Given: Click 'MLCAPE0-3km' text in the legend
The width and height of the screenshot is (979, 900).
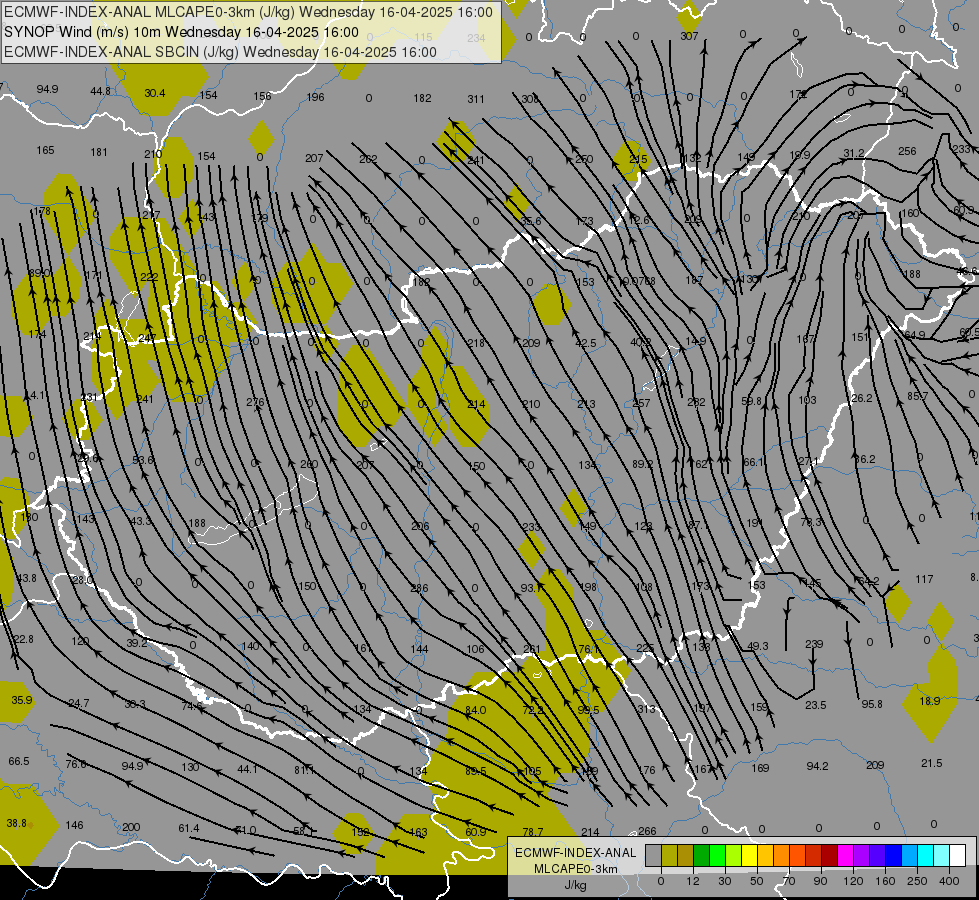Looking at the screenshot, I should (576, 869).
